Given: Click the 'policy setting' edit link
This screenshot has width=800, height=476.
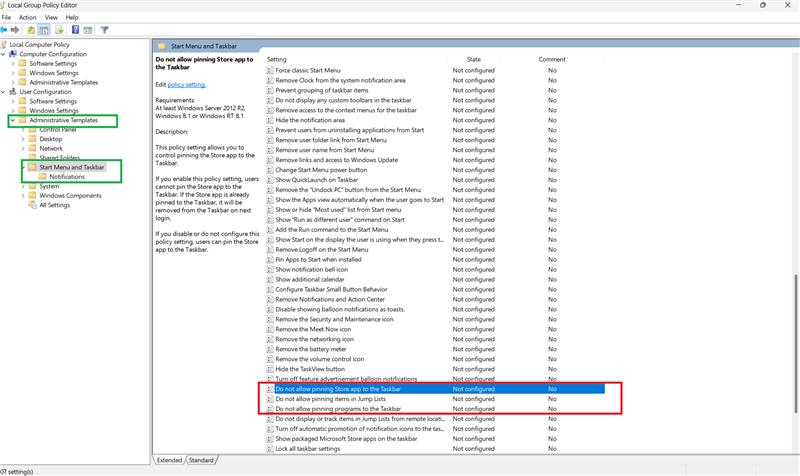Looking at the screenshot, I should 187,85.
